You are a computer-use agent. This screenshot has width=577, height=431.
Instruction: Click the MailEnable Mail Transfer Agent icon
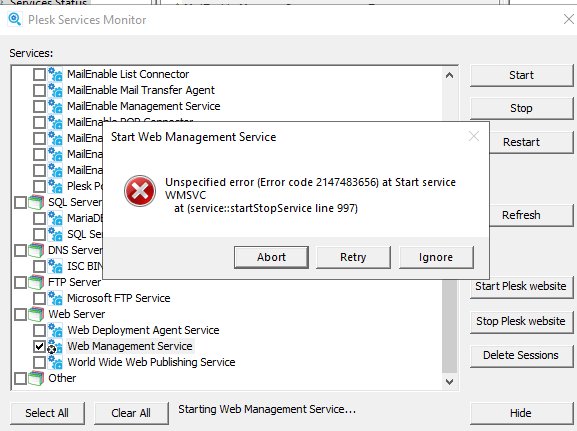pyautogui.click(x=55, y=90)
